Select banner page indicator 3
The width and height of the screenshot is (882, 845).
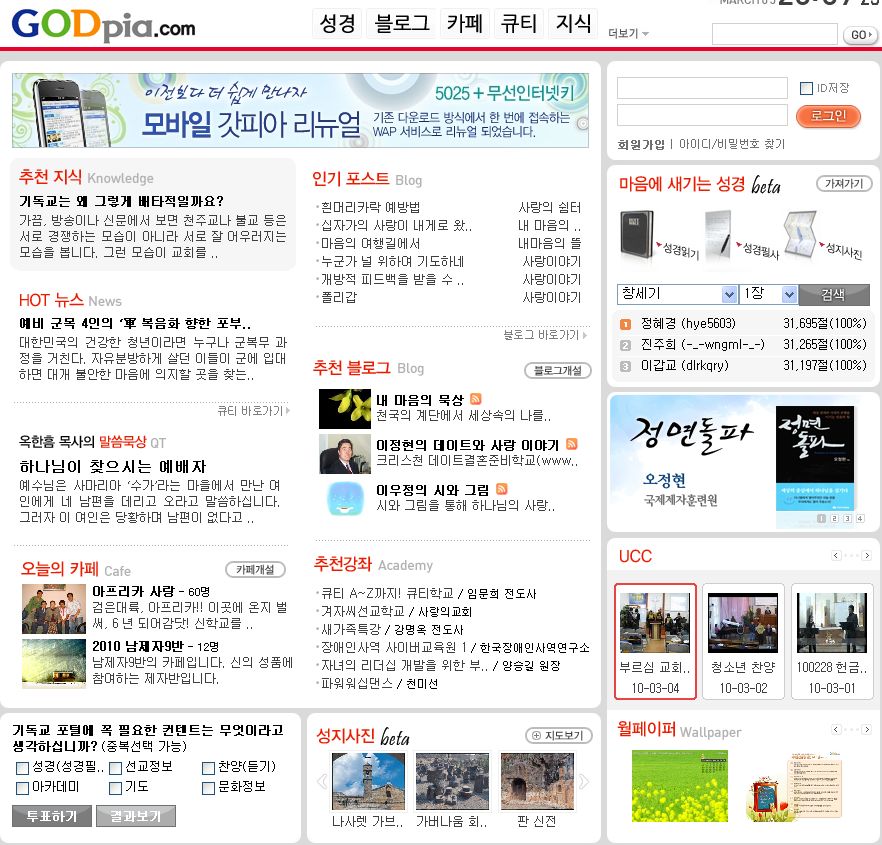pos(846,518)
